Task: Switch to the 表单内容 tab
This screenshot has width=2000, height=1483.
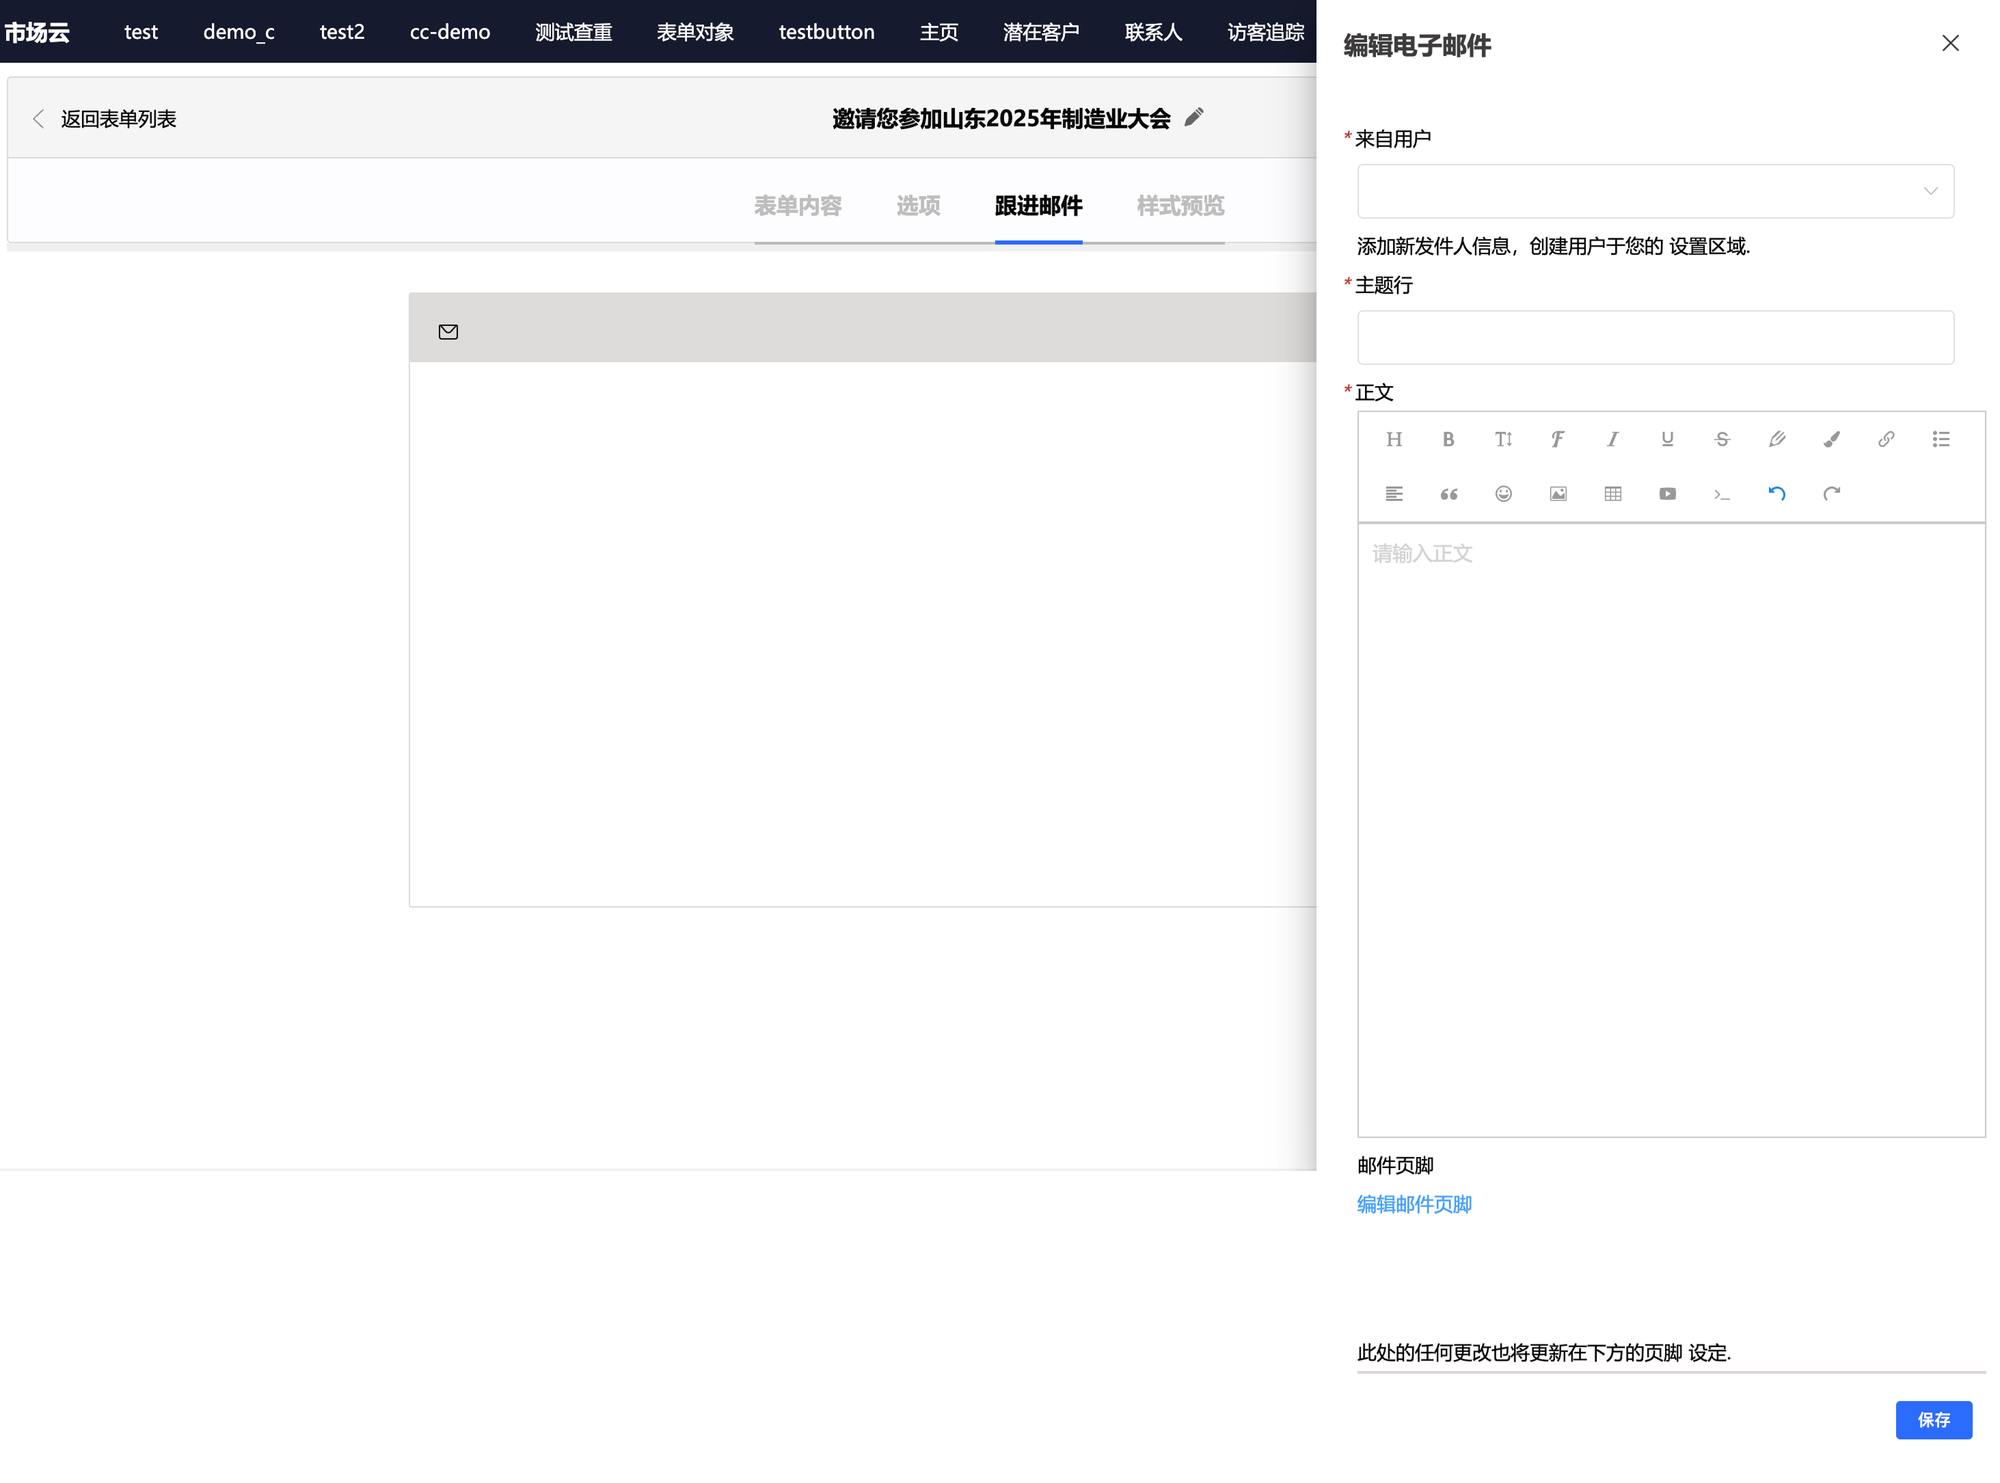Action: point(797,206)
